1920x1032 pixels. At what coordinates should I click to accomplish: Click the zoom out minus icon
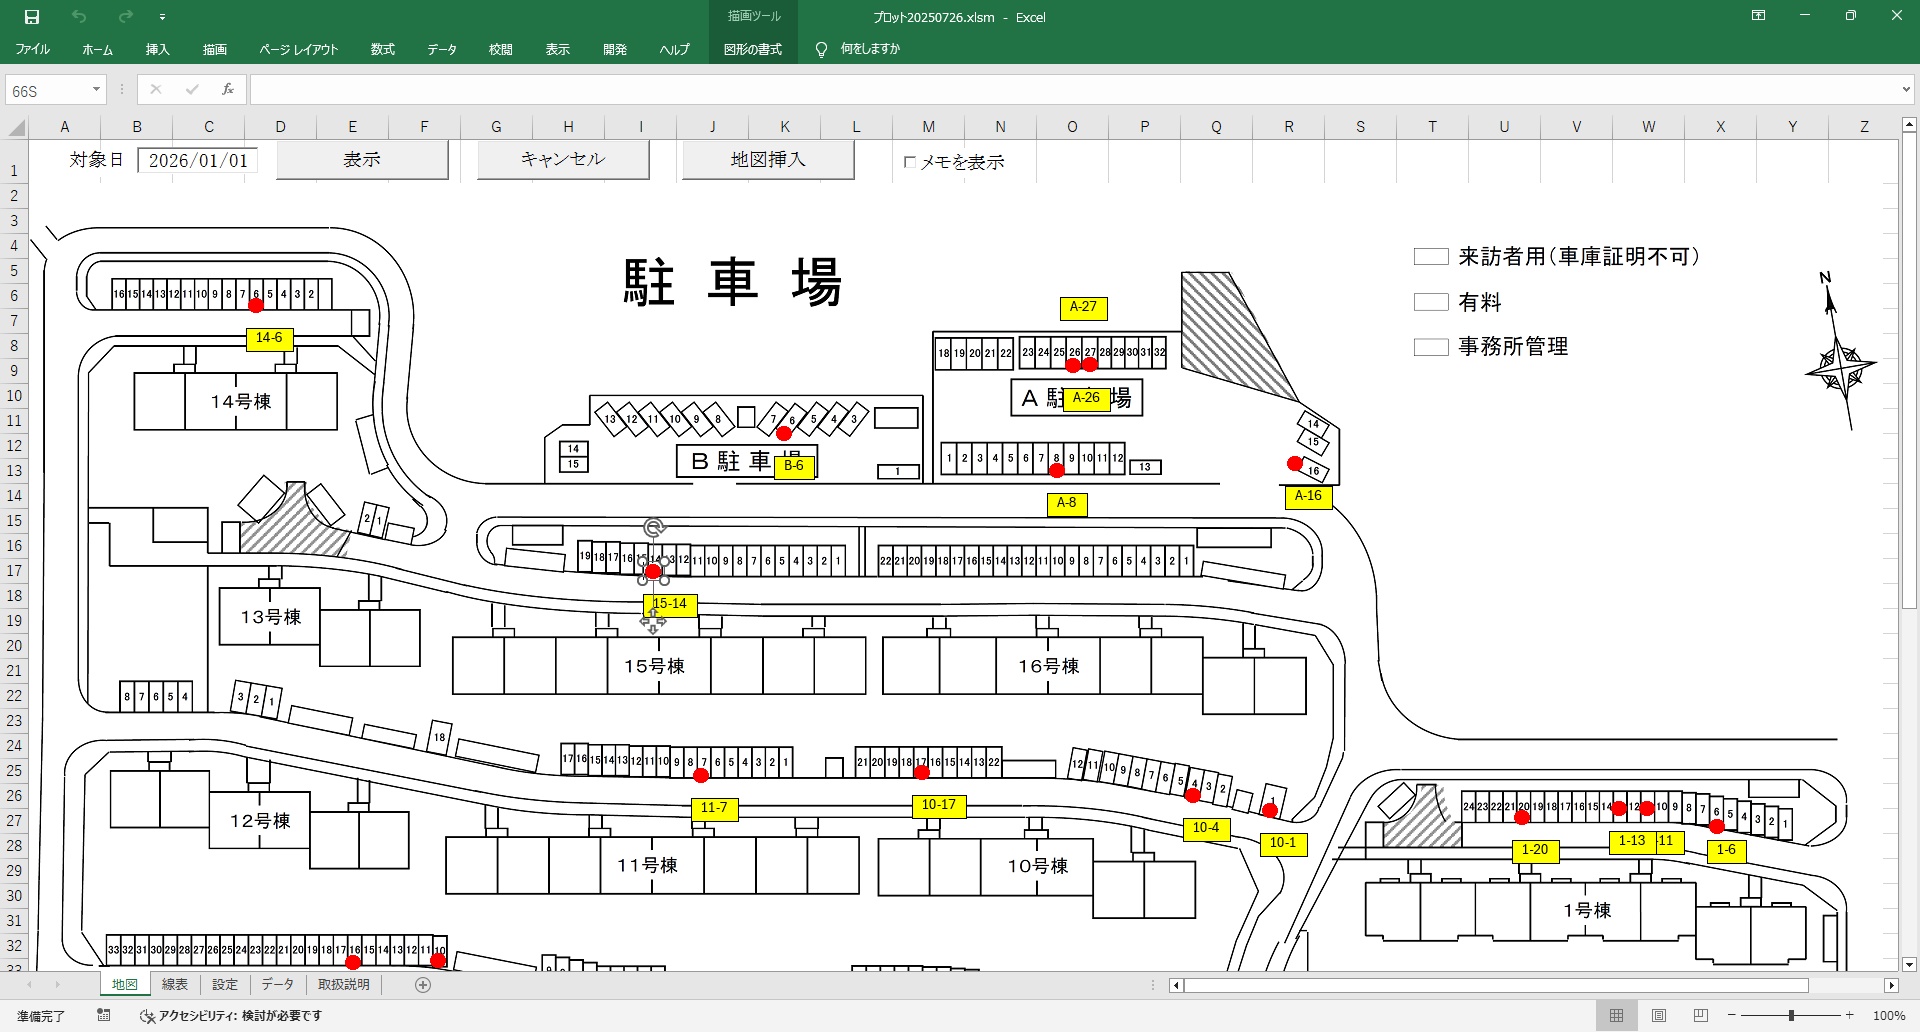pos(1732,1016)
